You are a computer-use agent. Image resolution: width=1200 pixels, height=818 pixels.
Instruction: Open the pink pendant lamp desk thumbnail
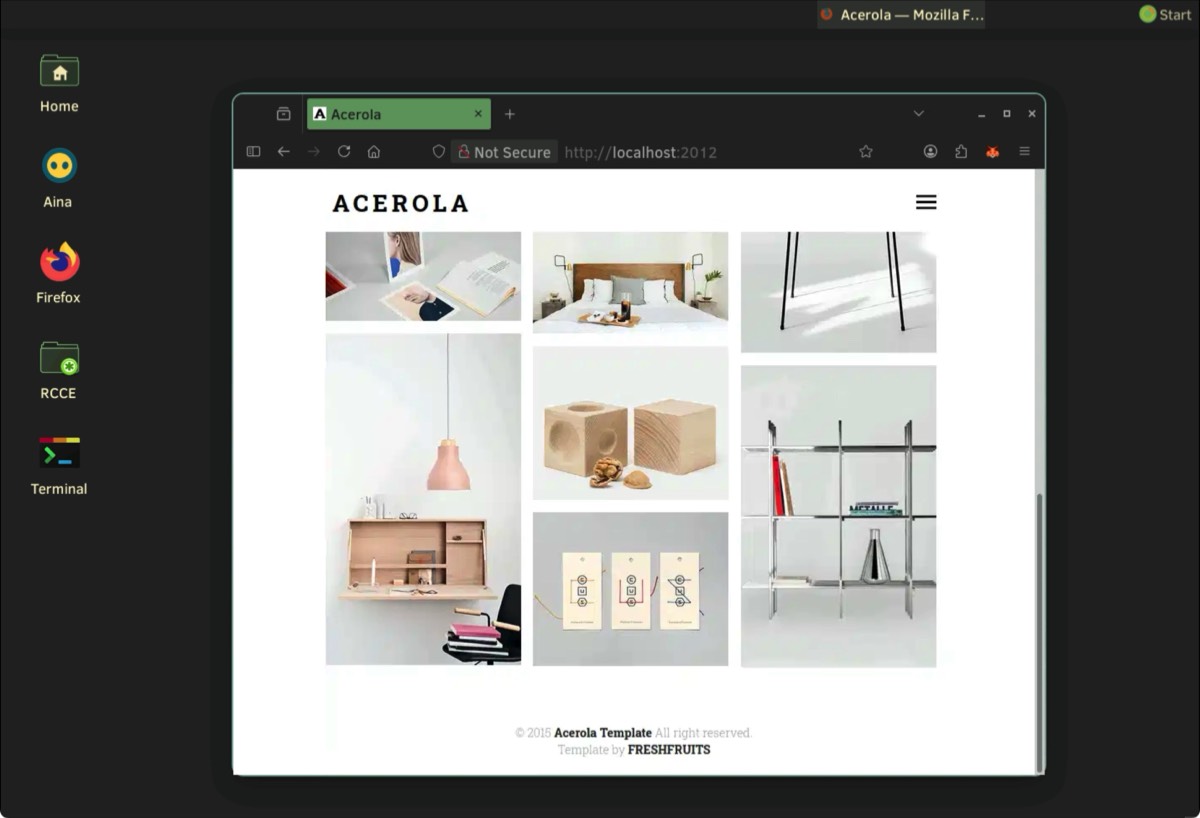(x=423, y=499)
